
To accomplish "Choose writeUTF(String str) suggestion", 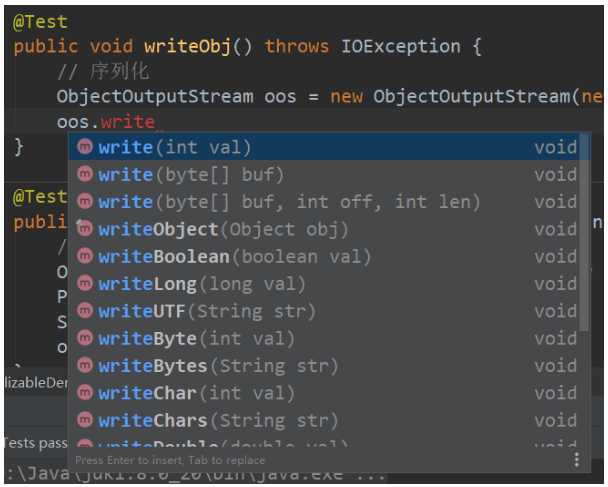I will click(x=326, y=311).
